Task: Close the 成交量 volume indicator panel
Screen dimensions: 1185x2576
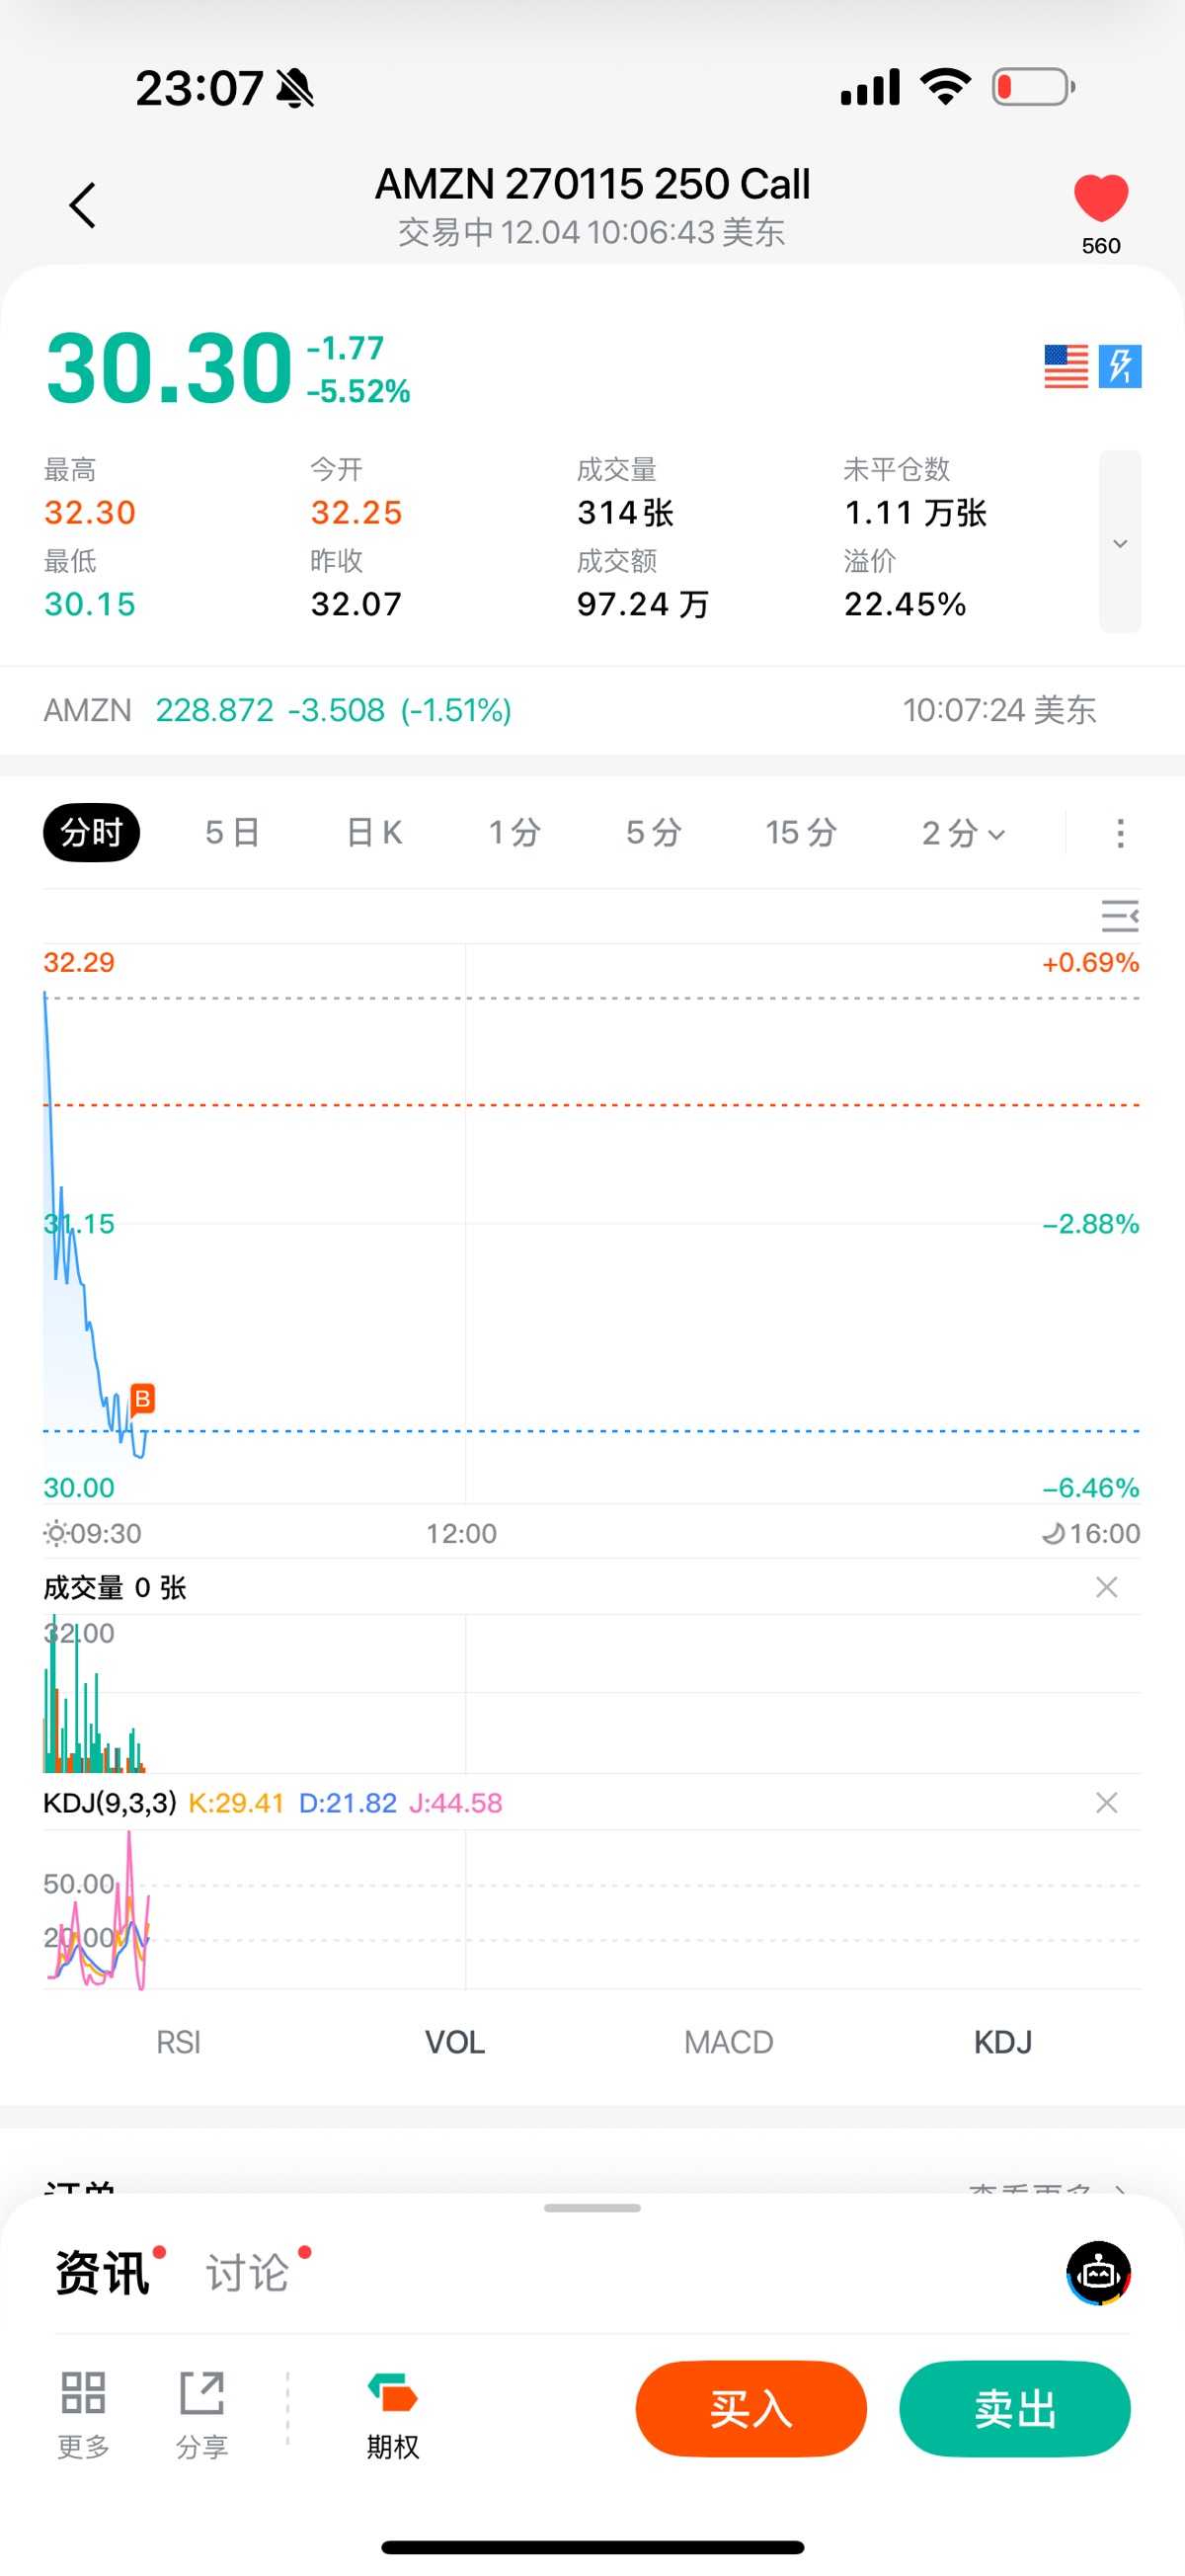Action: [x=1106, y=1588]
